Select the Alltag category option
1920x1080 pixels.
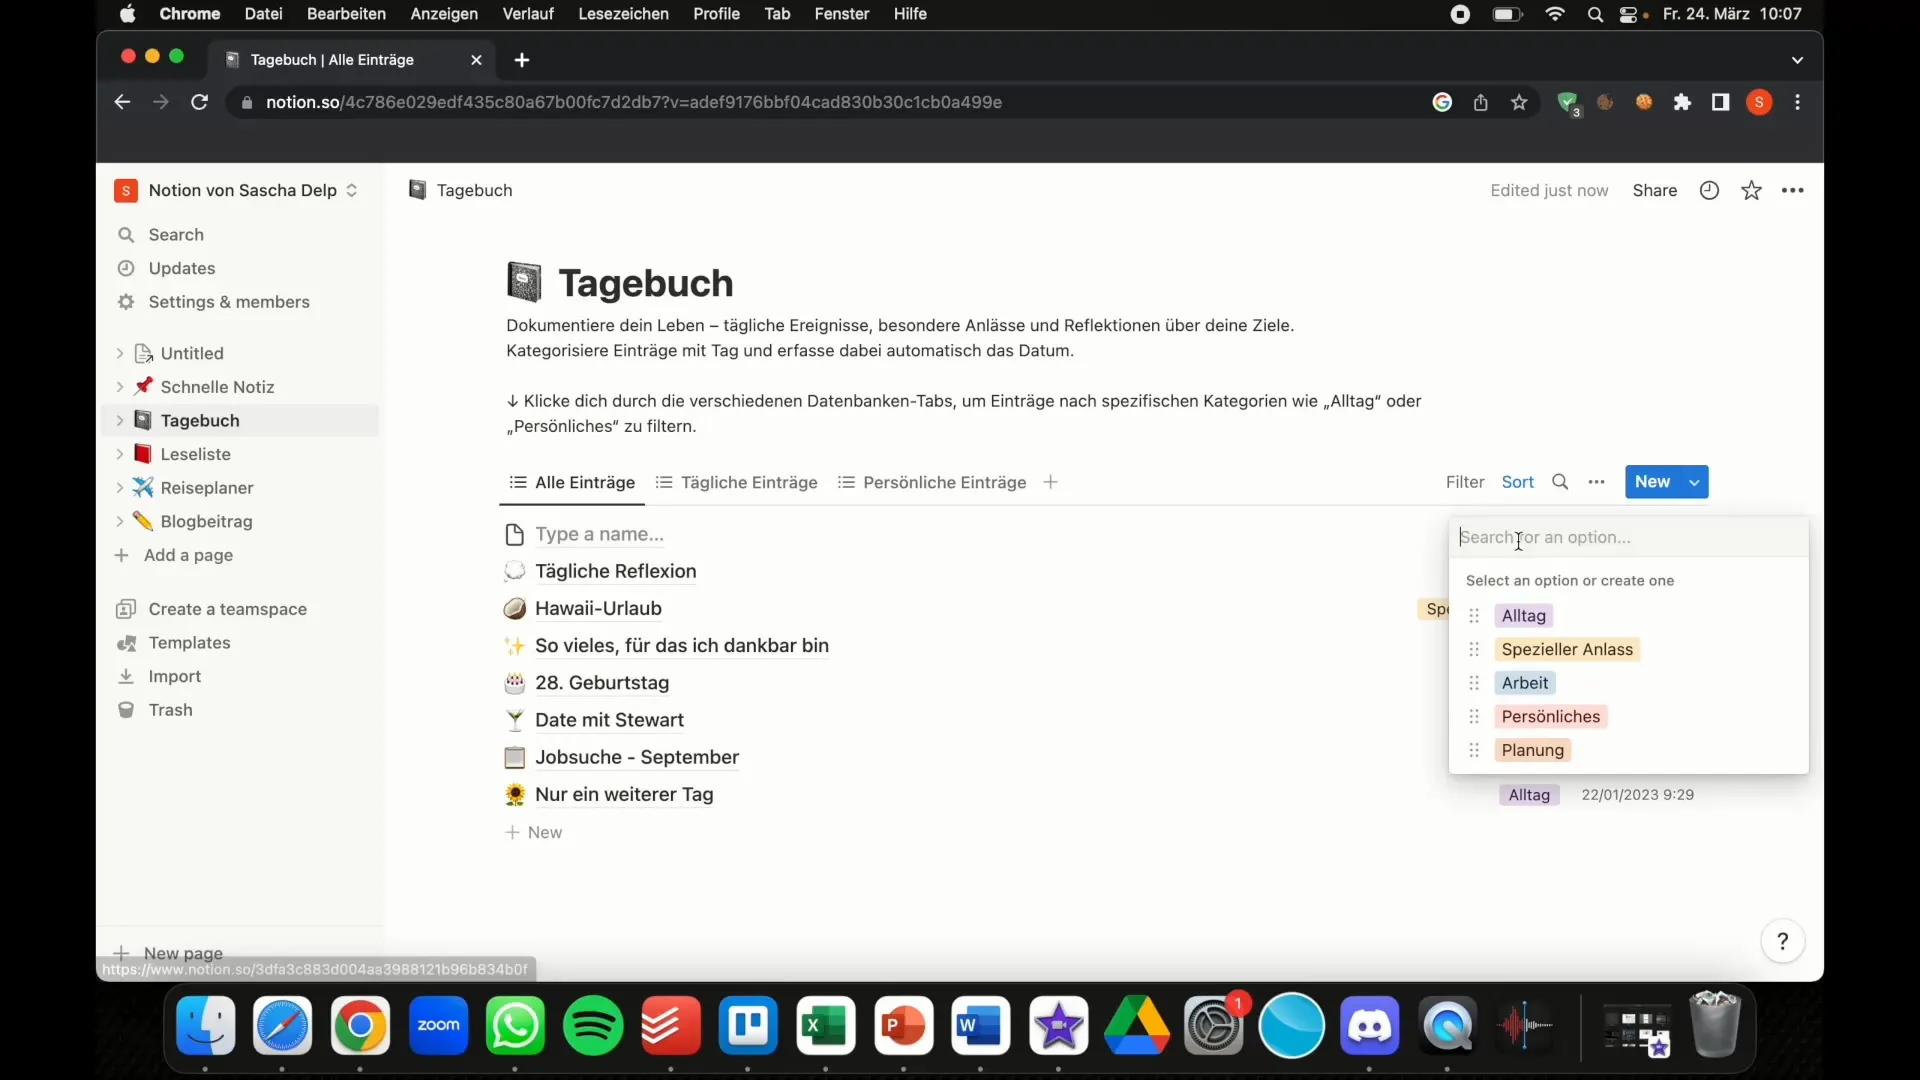pos(1523,615)
